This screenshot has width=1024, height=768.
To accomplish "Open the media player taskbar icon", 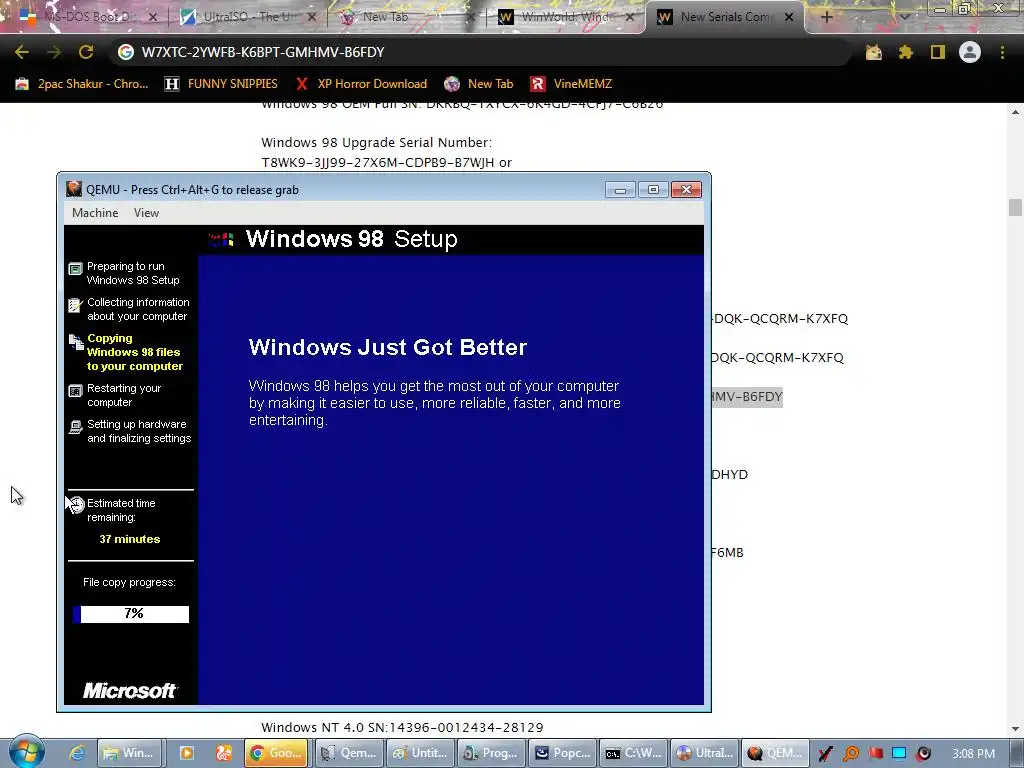I will pyautogui.click(x=187, y=753).
